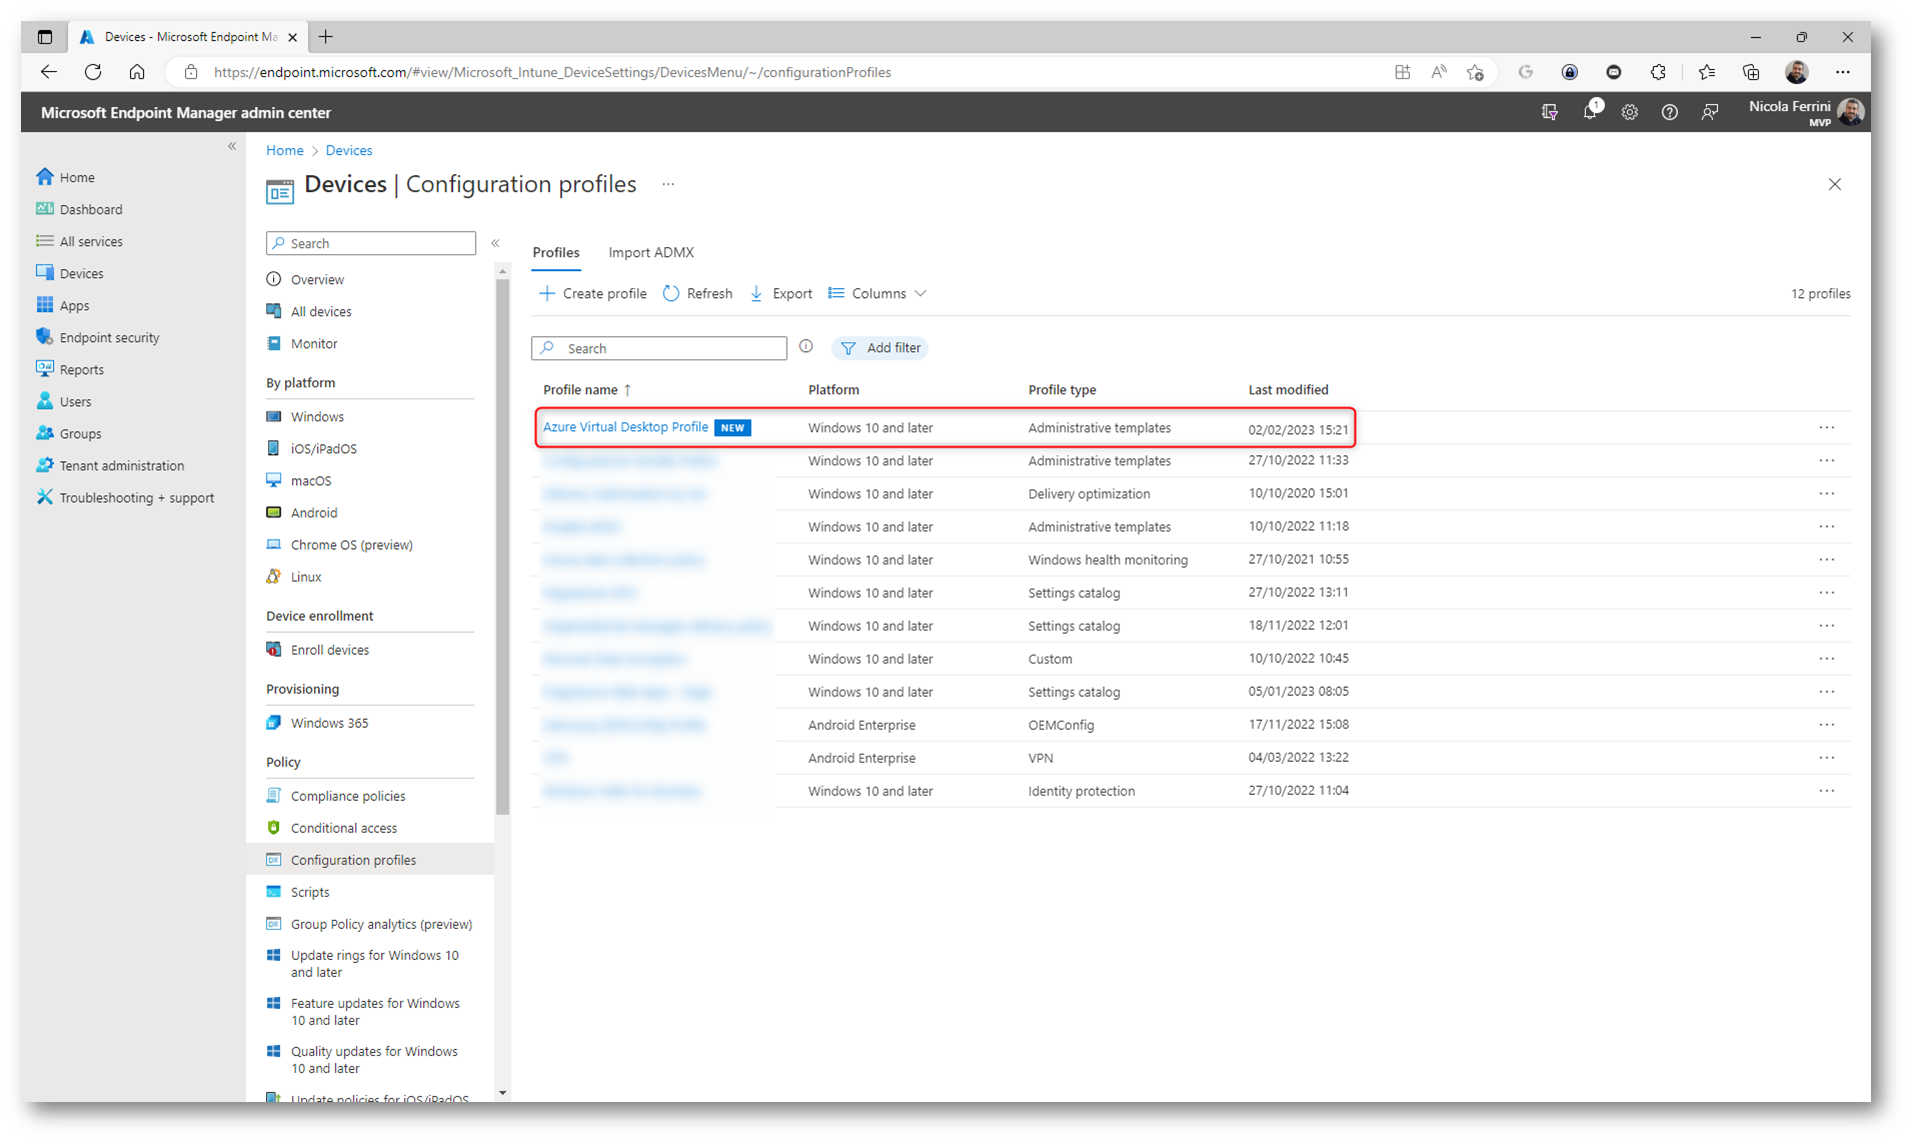
Task: Collapse the Devices submenu panel
Action: pyautogui.click(x=495, y=243)
